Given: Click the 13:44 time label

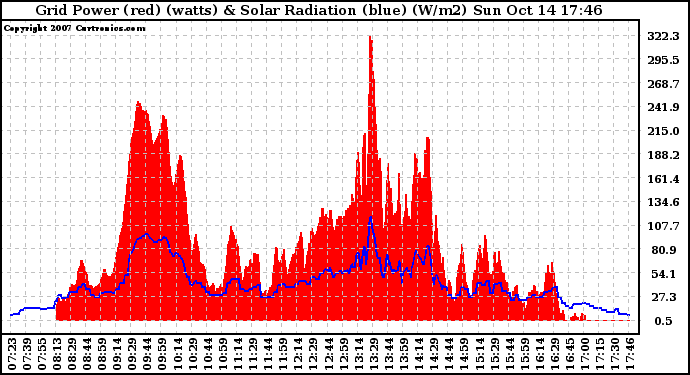Looking at the screenshot, I should click(x=389, y=354).
